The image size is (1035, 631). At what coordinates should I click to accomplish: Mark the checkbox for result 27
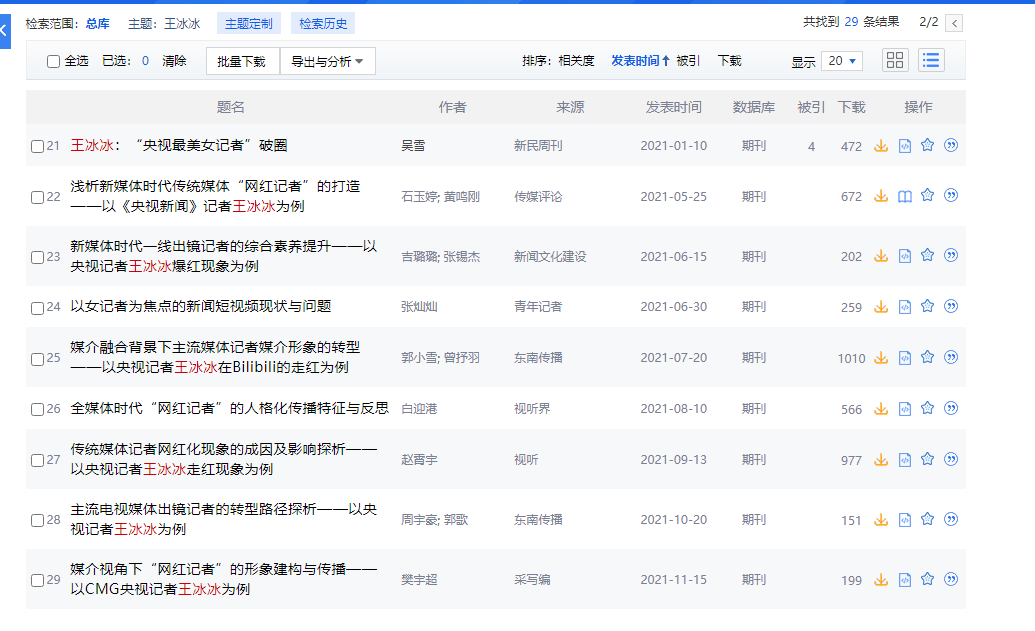38,461
